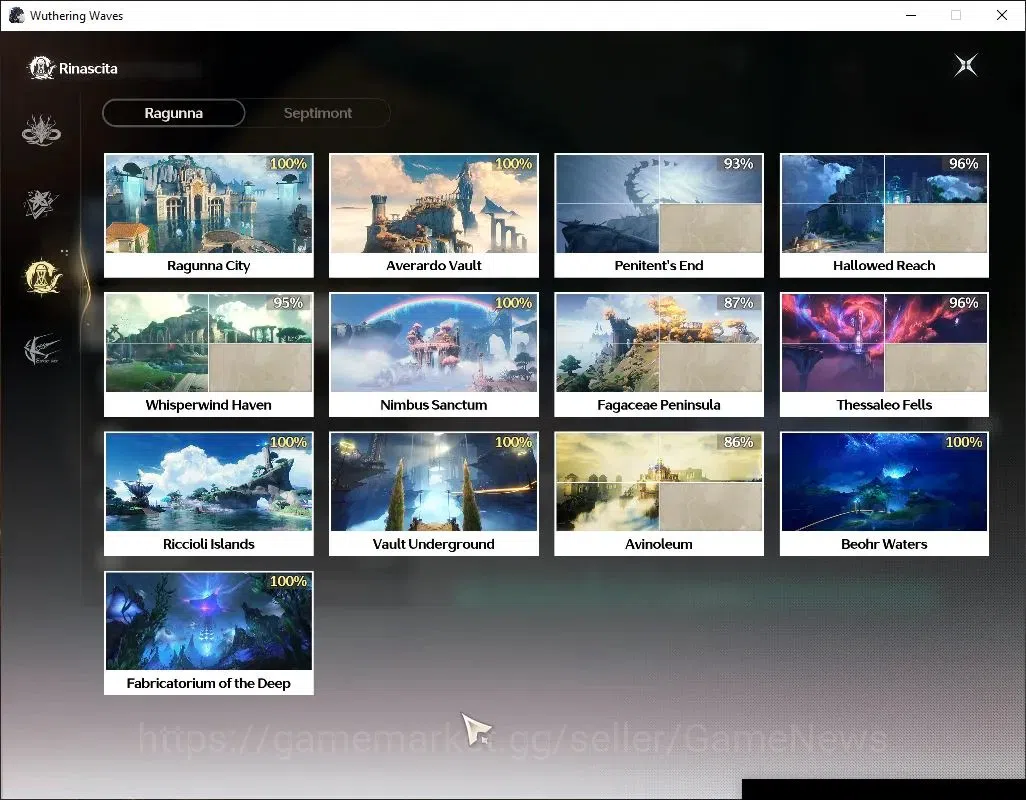Click the Rinascita emblem icon in header

point(41,68)
